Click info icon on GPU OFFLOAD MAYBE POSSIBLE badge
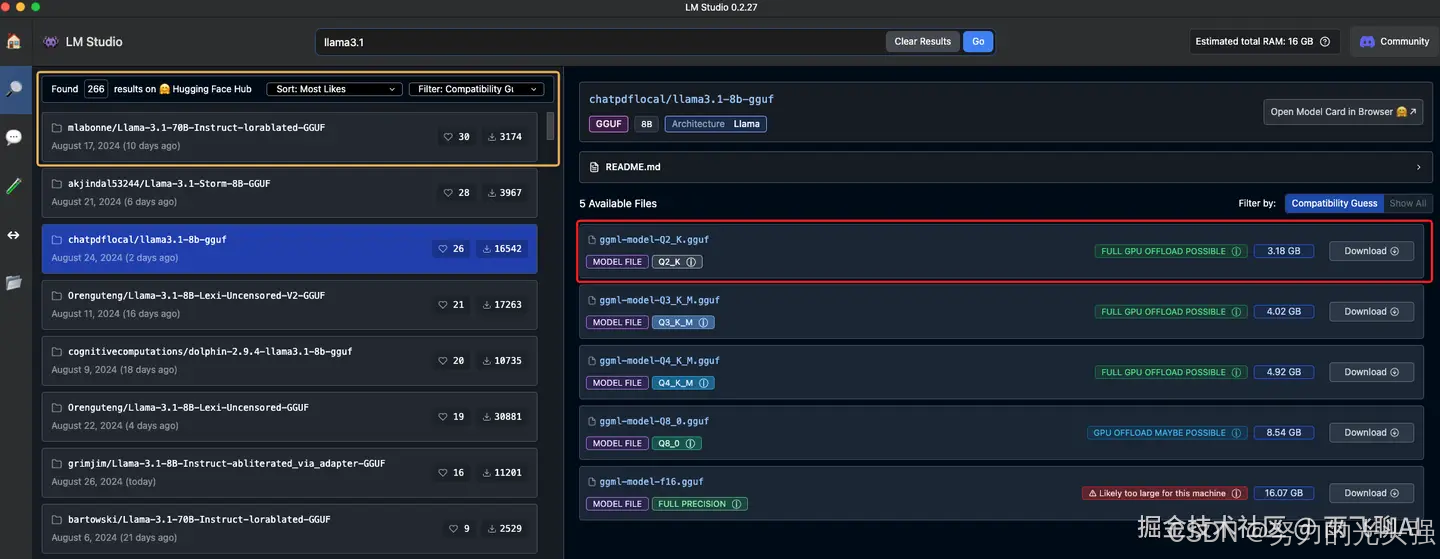 pos(1237,433)
